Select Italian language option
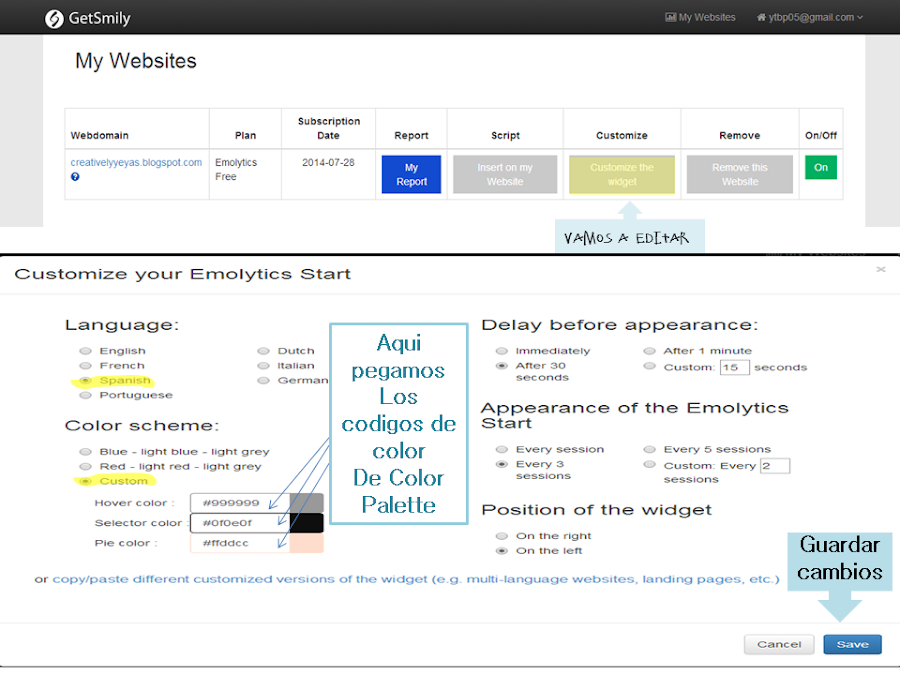Screen dimensions: 900x675 [263, 366]
